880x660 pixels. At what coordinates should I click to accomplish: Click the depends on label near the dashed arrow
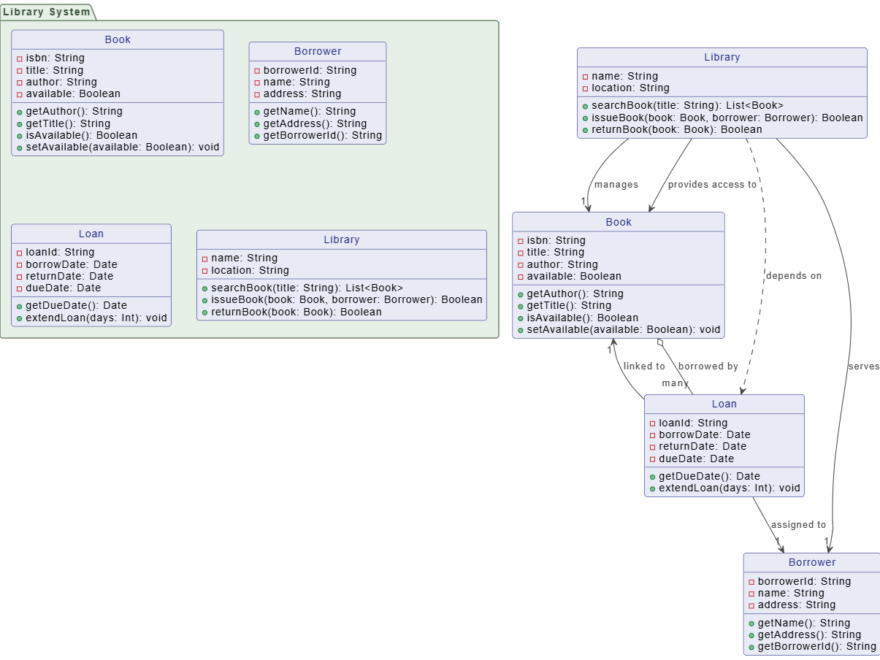tap(793, 275)
